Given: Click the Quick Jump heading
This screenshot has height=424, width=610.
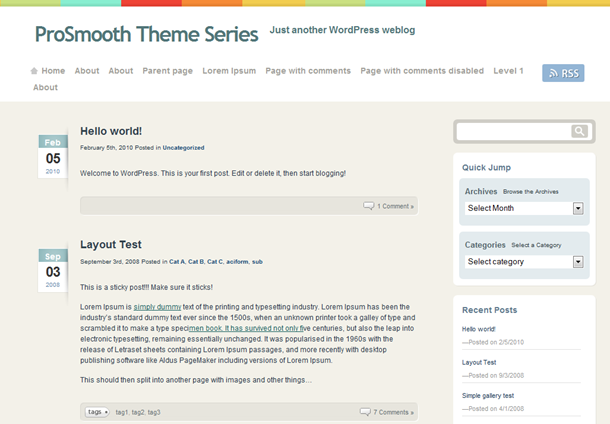Looking at the screenshot, I should [x=486, y=168].
